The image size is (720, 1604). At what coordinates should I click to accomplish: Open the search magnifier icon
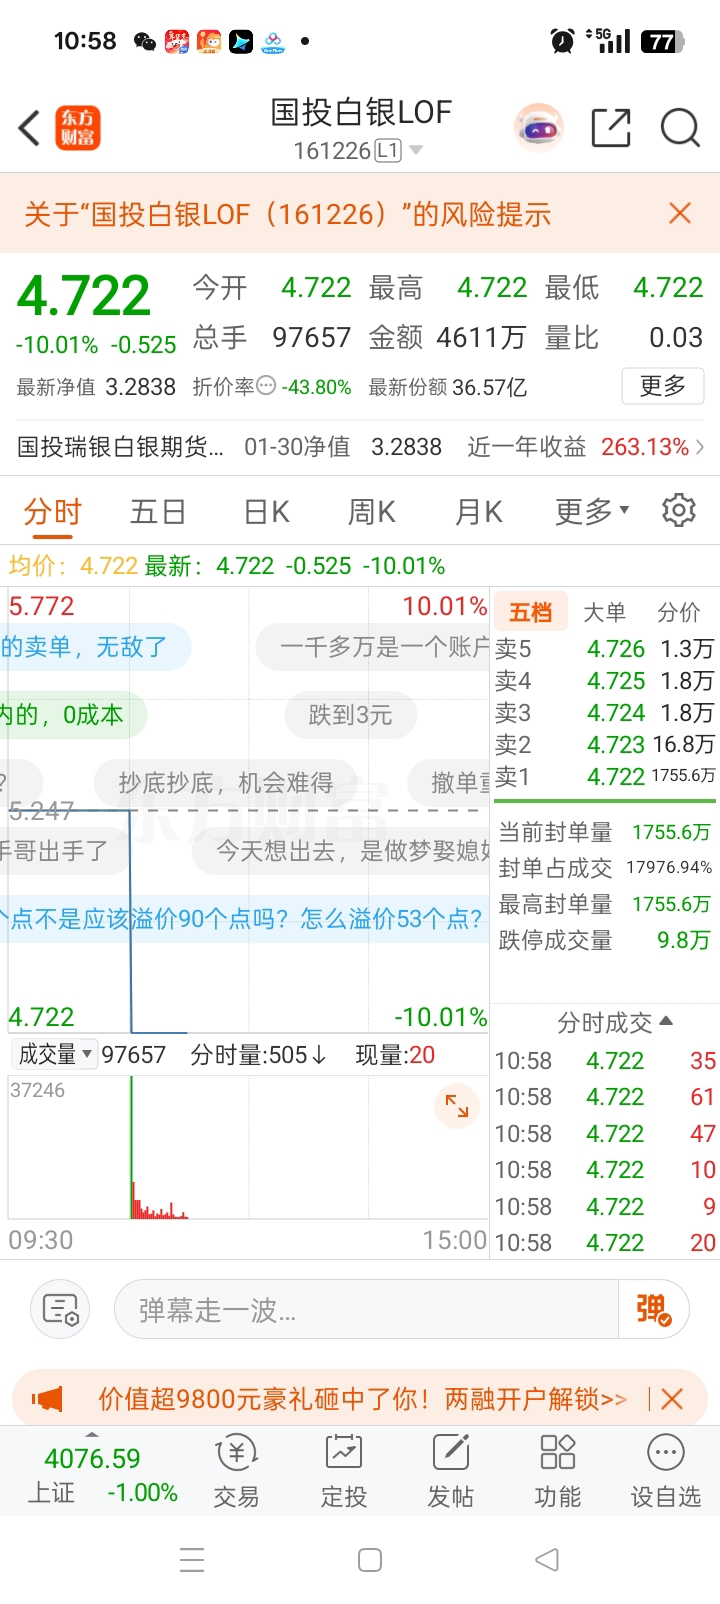(x=680, y=128)
